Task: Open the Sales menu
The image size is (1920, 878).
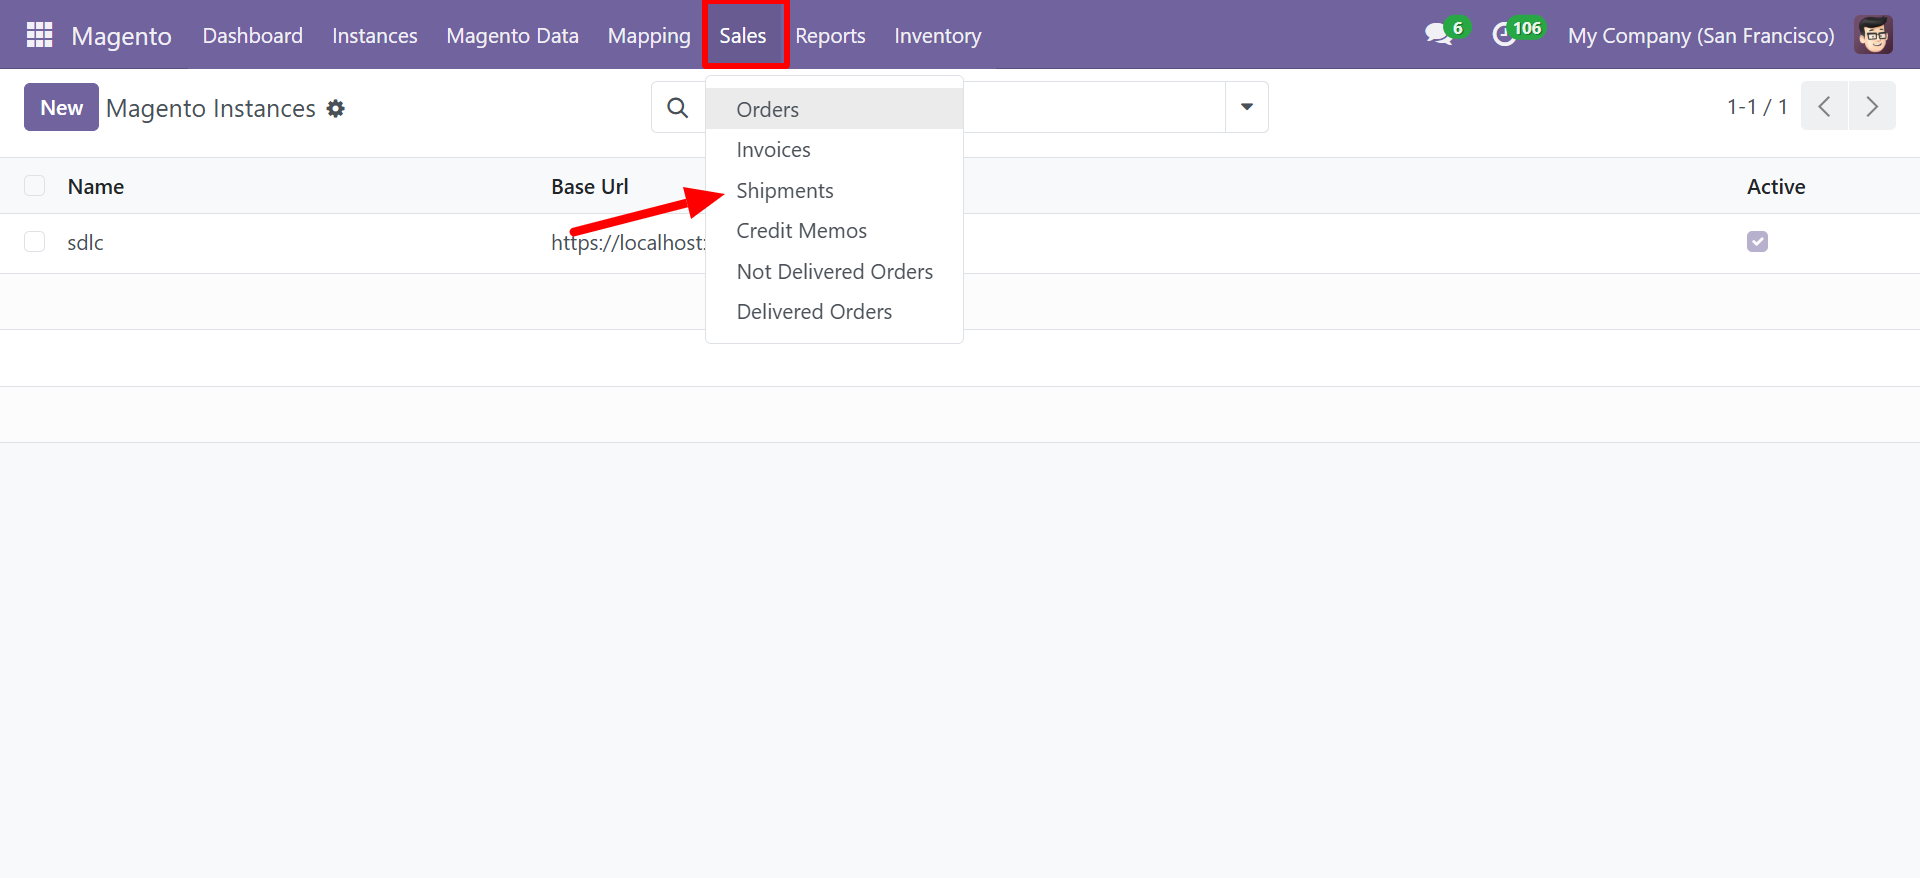Action: pyautogui.click(x=743, y=35)
